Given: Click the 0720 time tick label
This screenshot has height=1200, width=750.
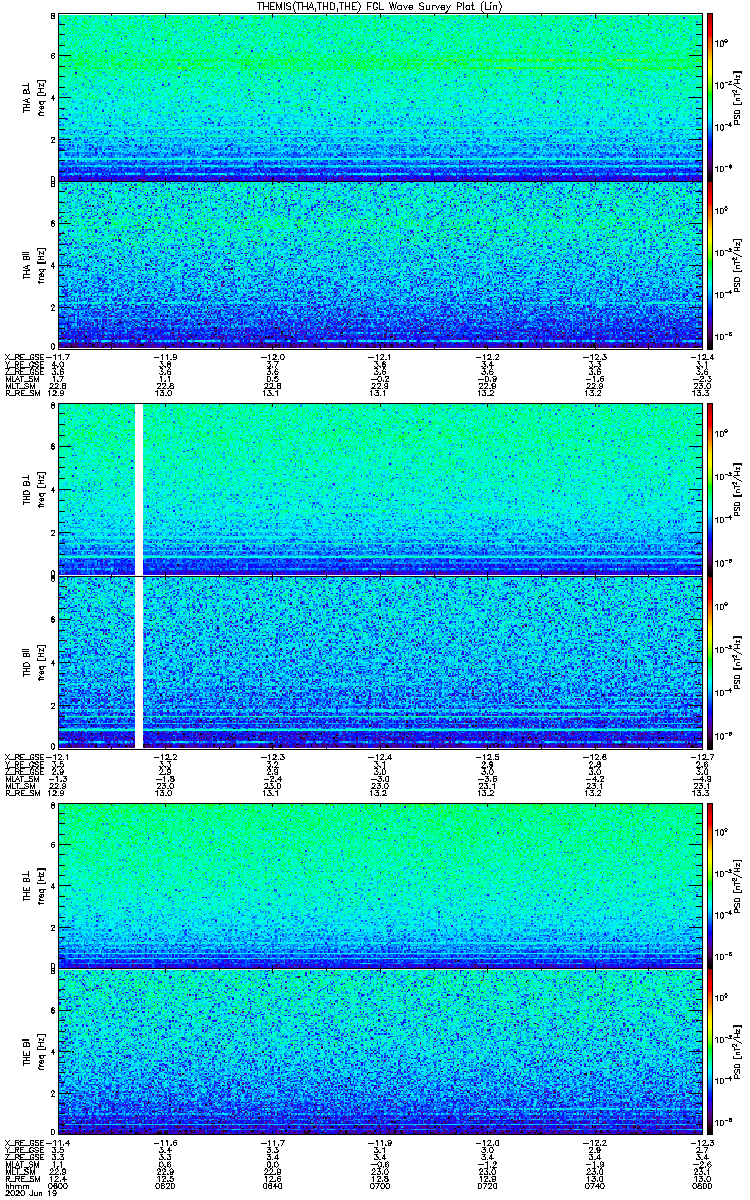Looking at the screenshot, I should 486,1184.
